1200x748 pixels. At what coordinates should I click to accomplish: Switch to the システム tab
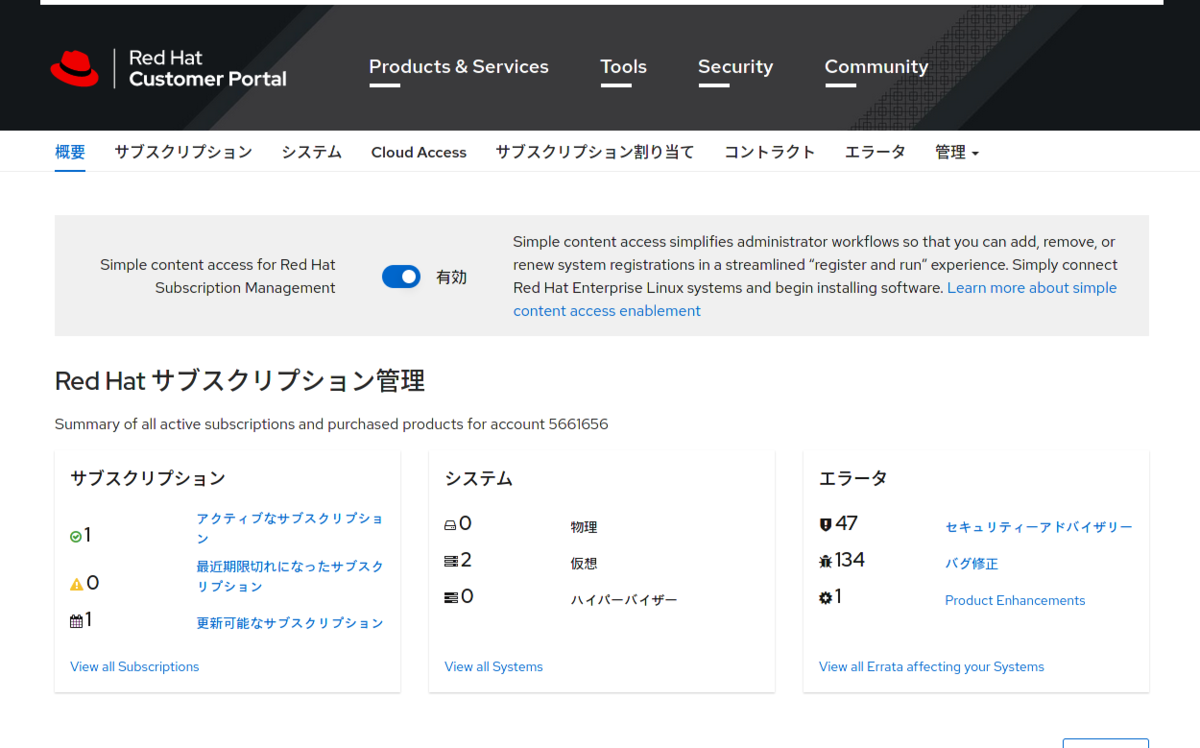[312, 152]
